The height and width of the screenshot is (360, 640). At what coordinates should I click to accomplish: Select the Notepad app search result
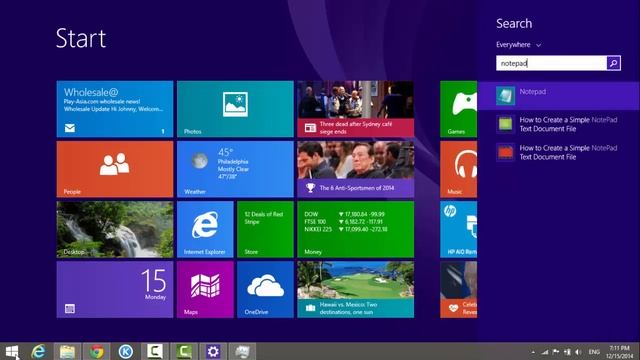point(558,96)
